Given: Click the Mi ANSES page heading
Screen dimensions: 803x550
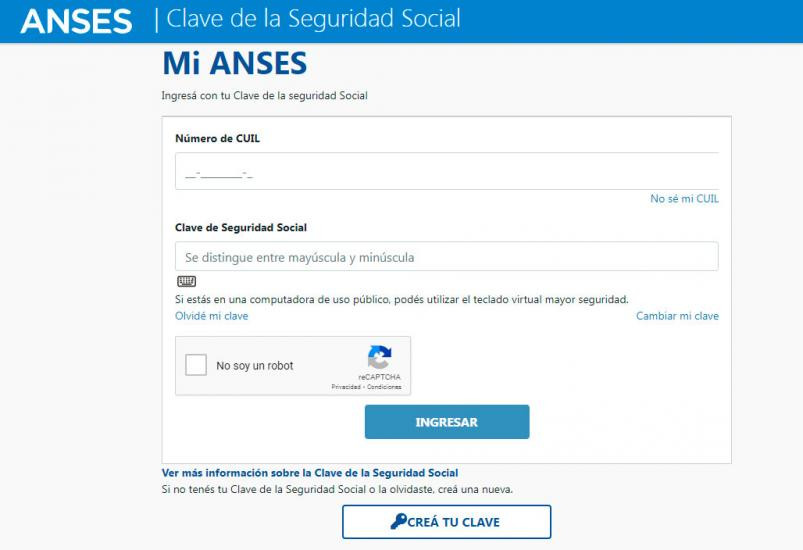Looking at the screenshot, I should coord(235,64).
